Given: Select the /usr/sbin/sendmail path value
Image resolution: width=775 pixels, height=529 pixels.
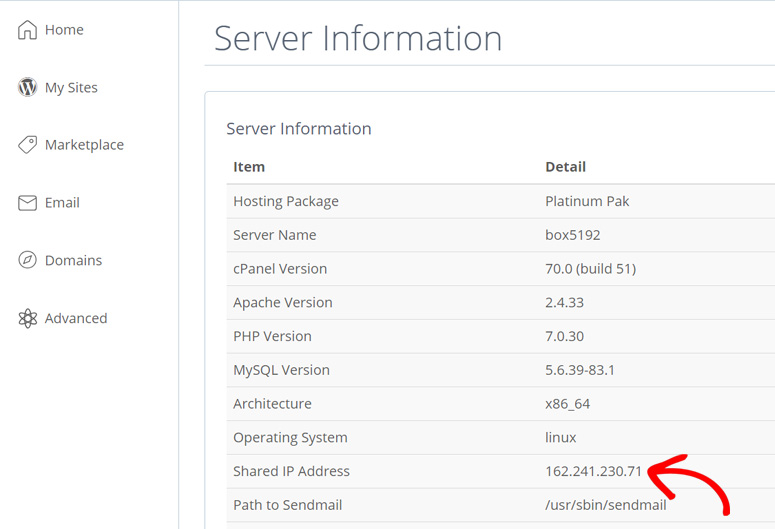Looking at the screenshot, I should pos(605,505).
